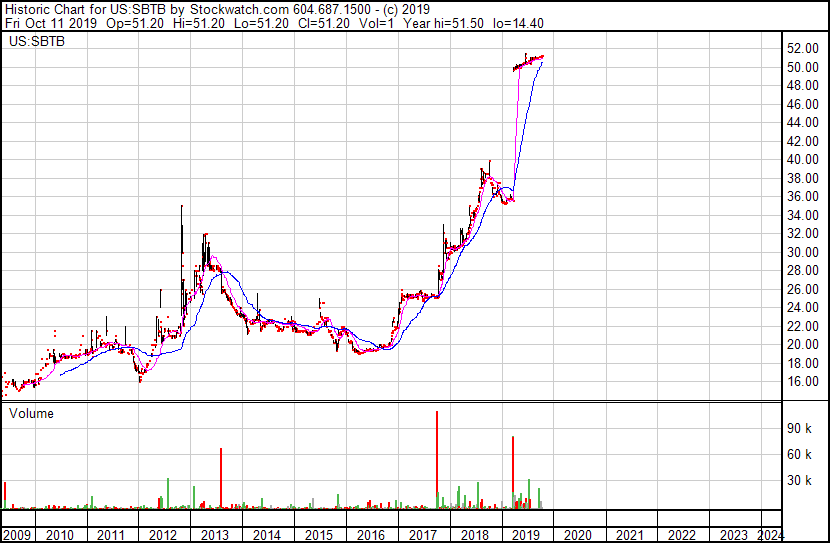The width and height of the screenshot is (830, 543).
Task: Click the 20.00 price axis label
Action: point(802,345)
